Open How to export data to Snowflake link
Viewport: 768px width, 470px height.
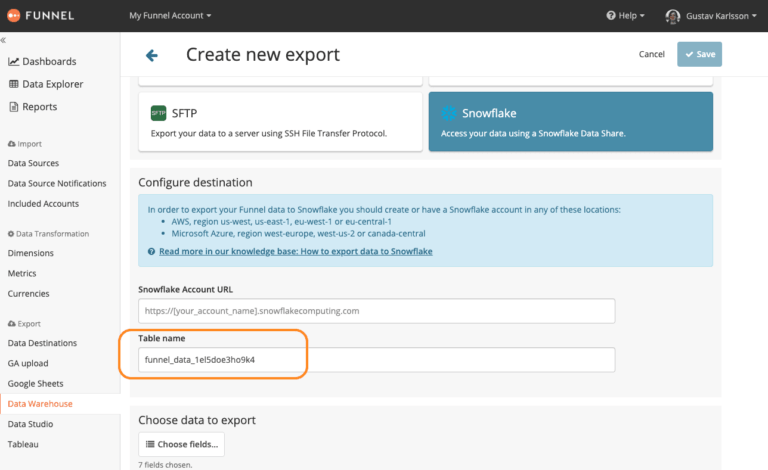pyautogui.click(x=295, y=252)
